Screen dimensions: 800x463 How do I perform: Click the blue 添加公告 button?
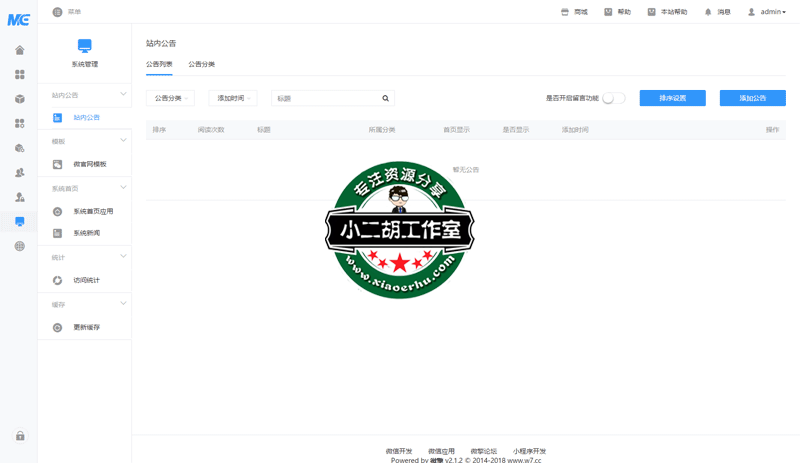click(x=753, y=98)
